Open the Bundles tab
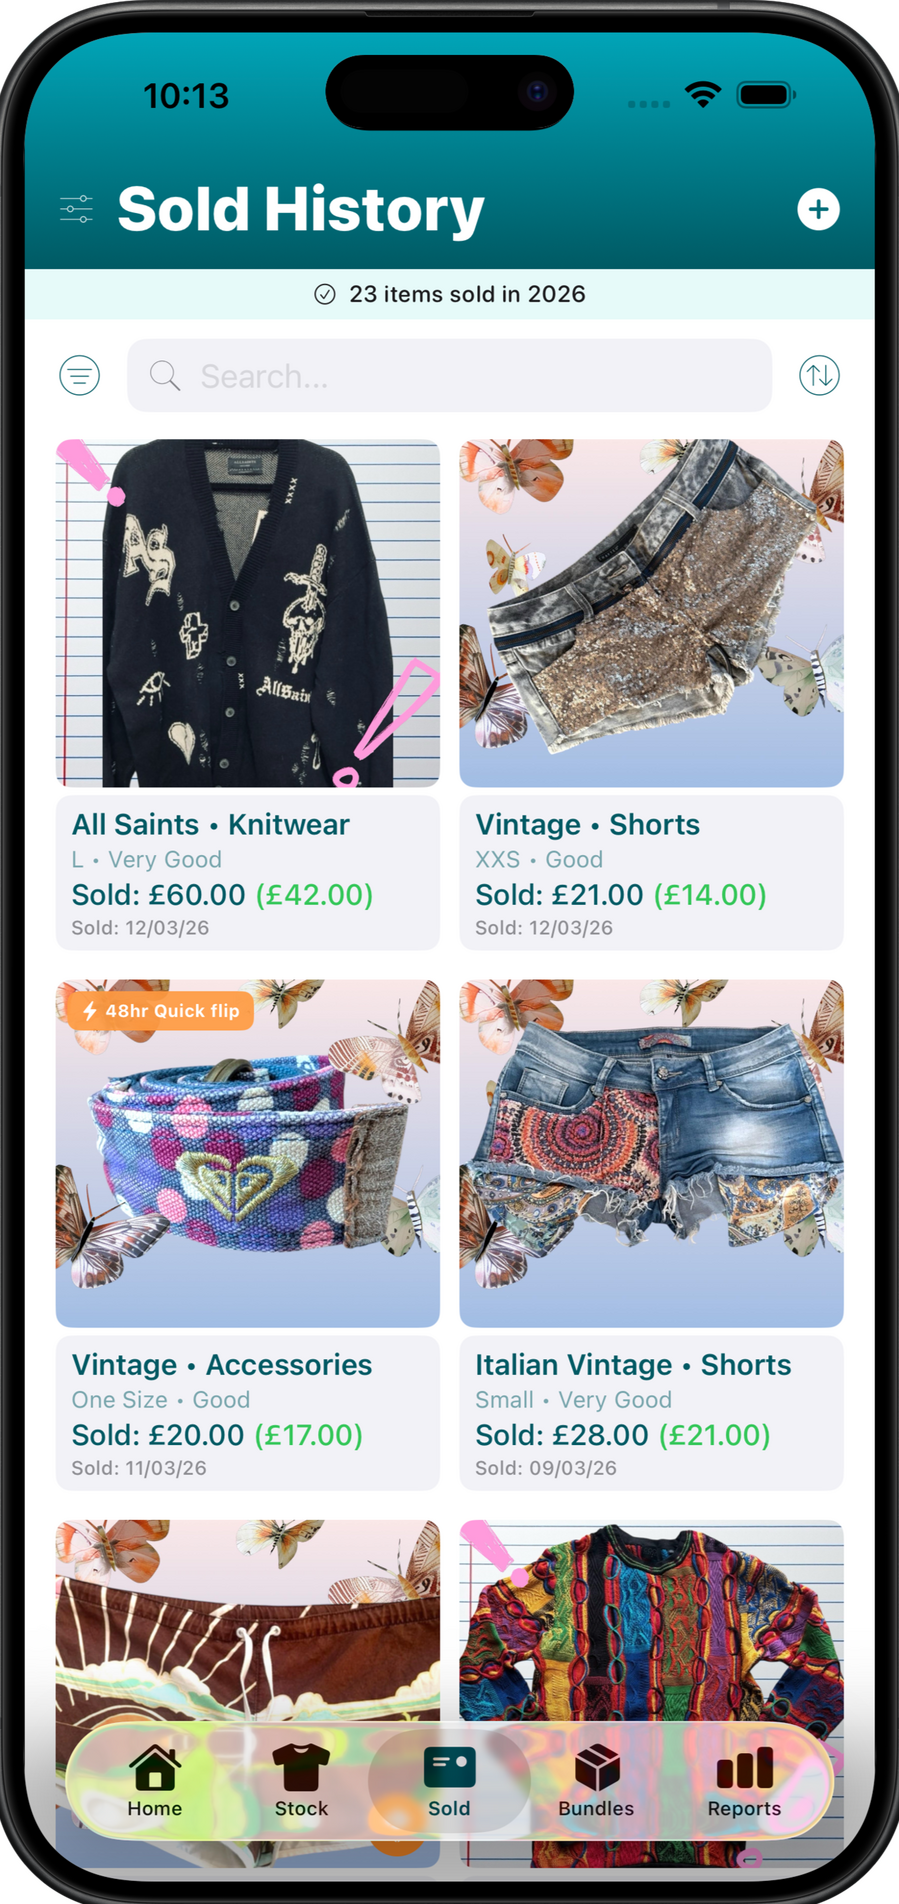 [596, 1781]
